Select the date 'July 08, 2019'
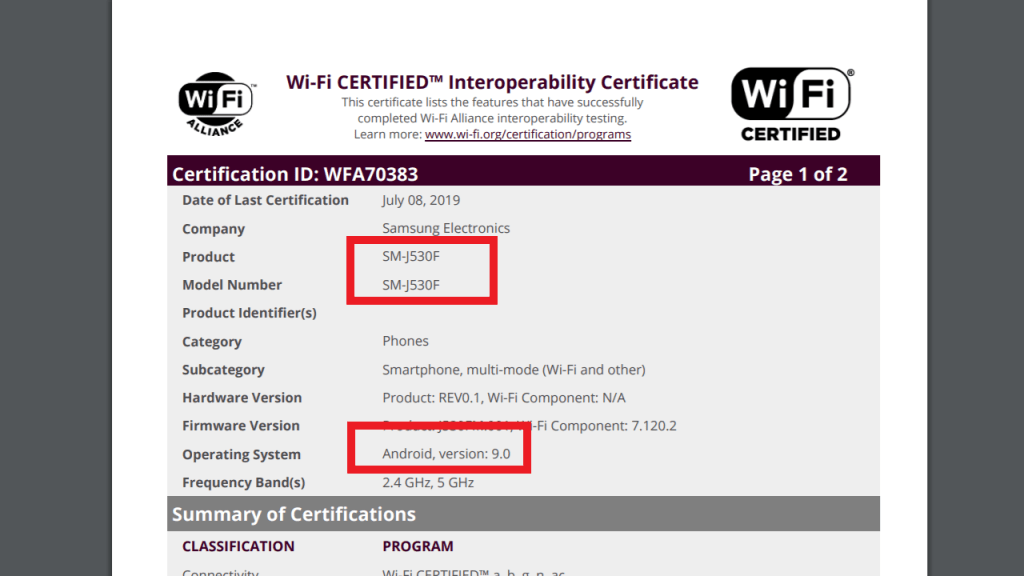Screen dimensions: 1024x576 point(421,200)
